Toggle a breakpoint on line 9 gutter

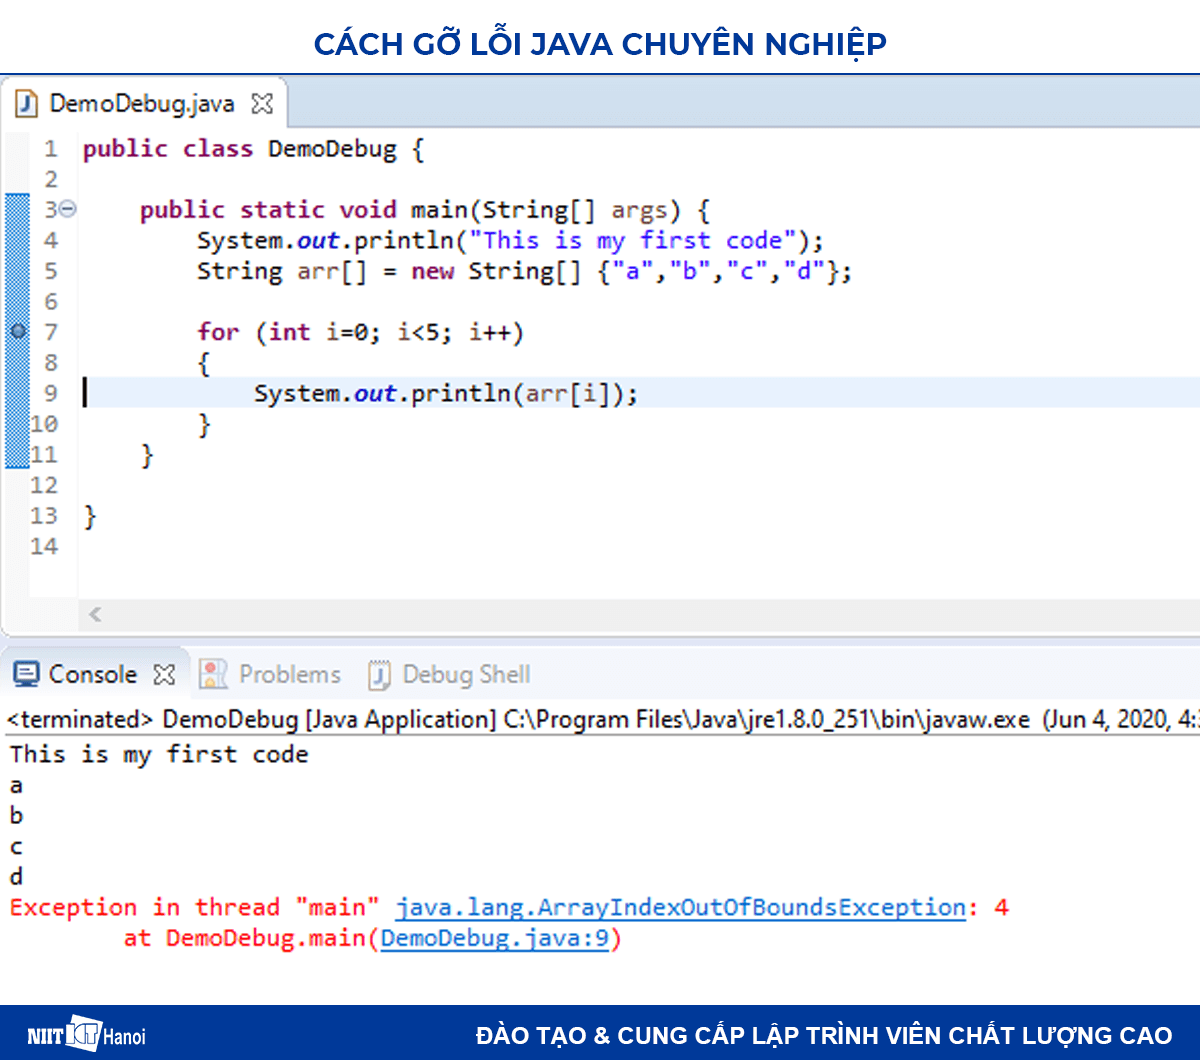[x=16, y=393]
